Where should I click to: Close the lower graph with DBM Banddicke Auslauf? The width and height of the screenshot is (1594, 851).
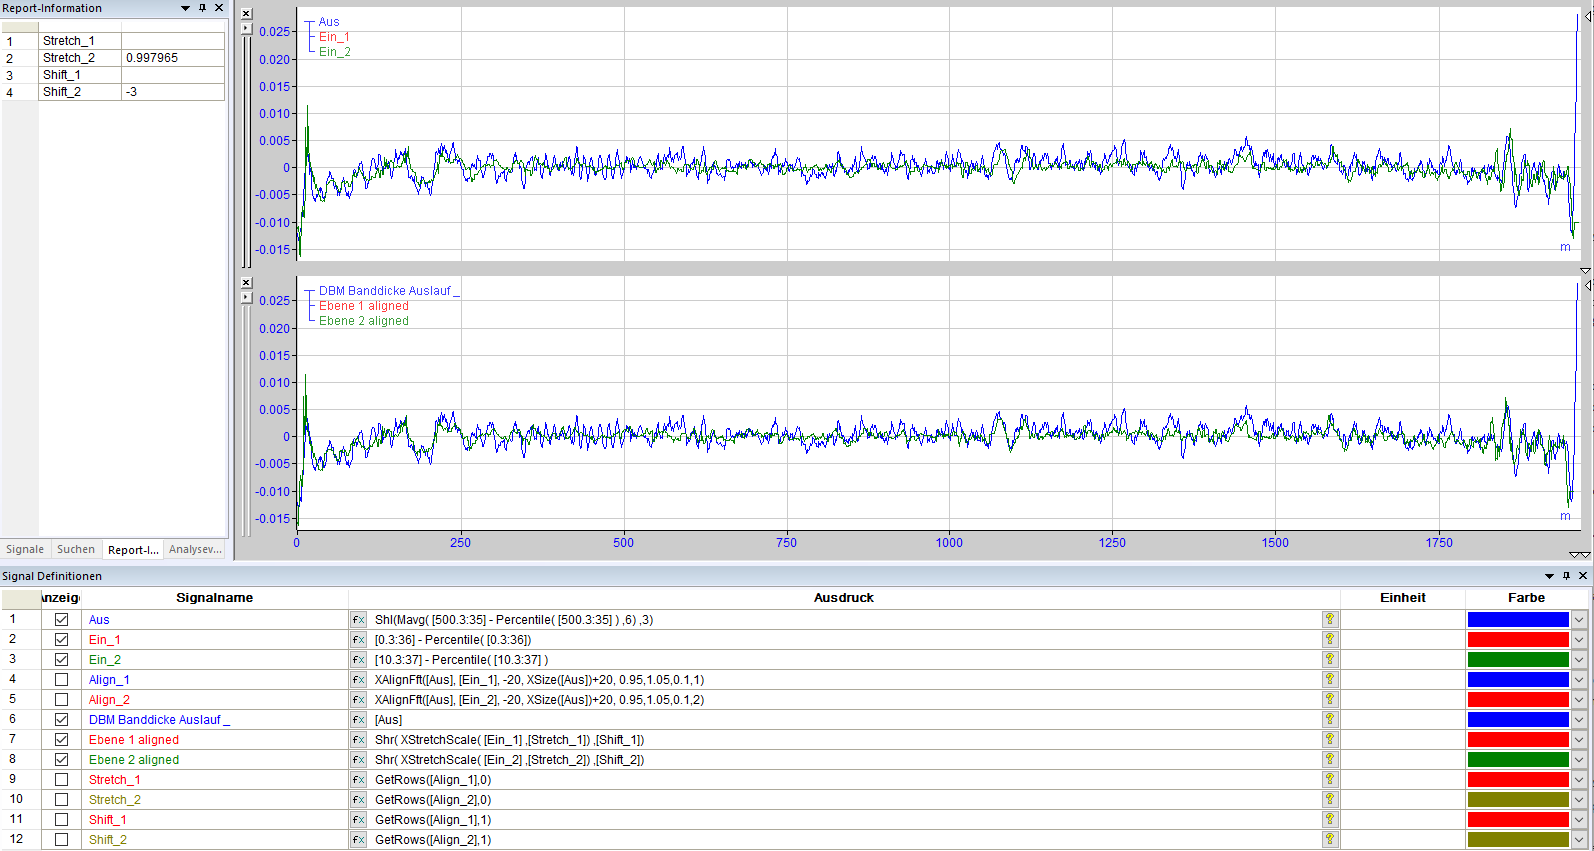(x=247, y=283)
